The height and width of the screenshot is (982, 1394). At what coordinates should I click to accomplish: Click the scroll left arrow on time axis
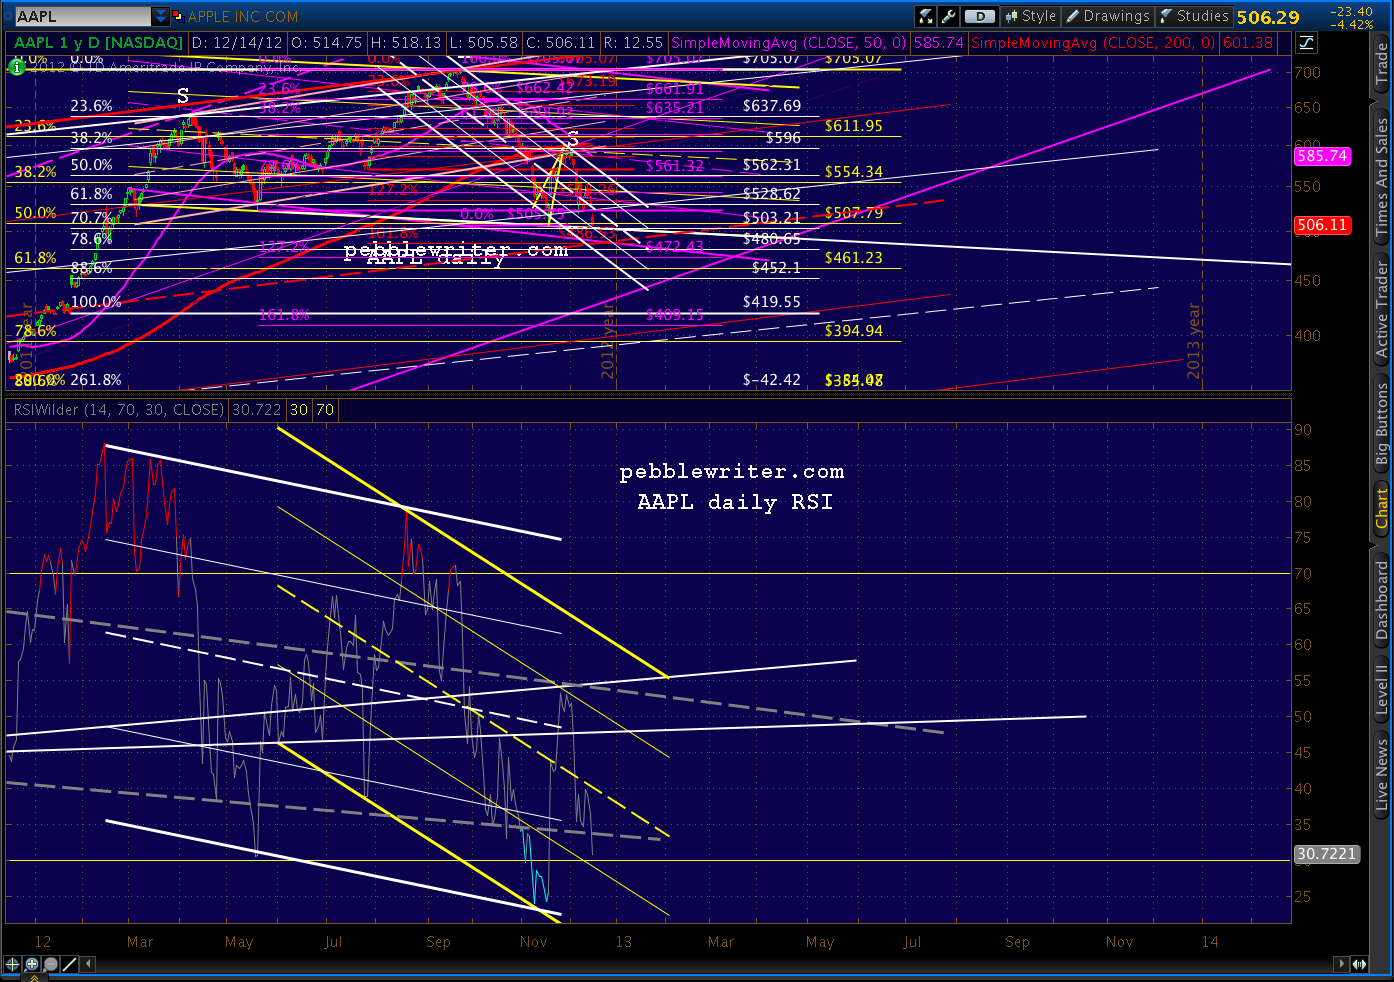[x=88, y=964]
